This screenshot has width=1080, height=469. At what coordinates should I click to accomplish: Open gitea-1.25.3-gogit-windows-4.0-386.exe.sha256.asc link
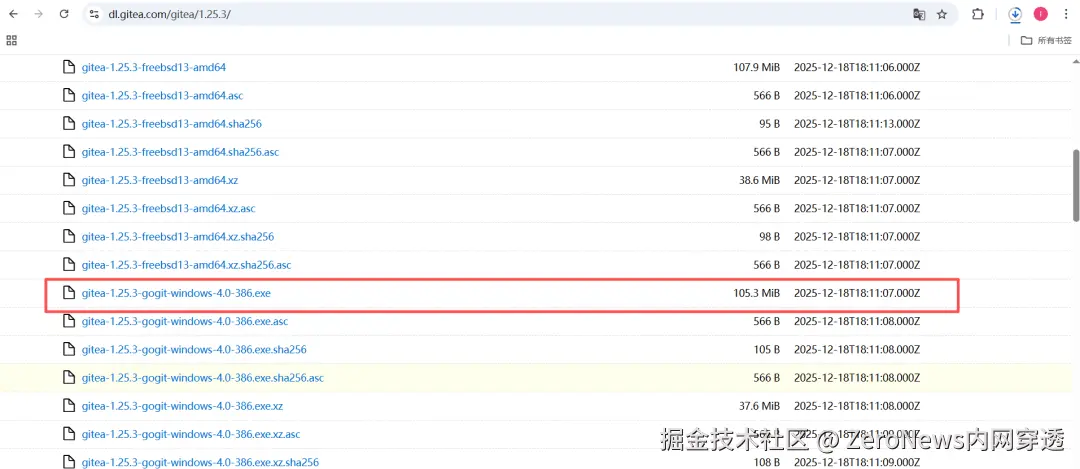pyautogui.click(x=202, y=378)
